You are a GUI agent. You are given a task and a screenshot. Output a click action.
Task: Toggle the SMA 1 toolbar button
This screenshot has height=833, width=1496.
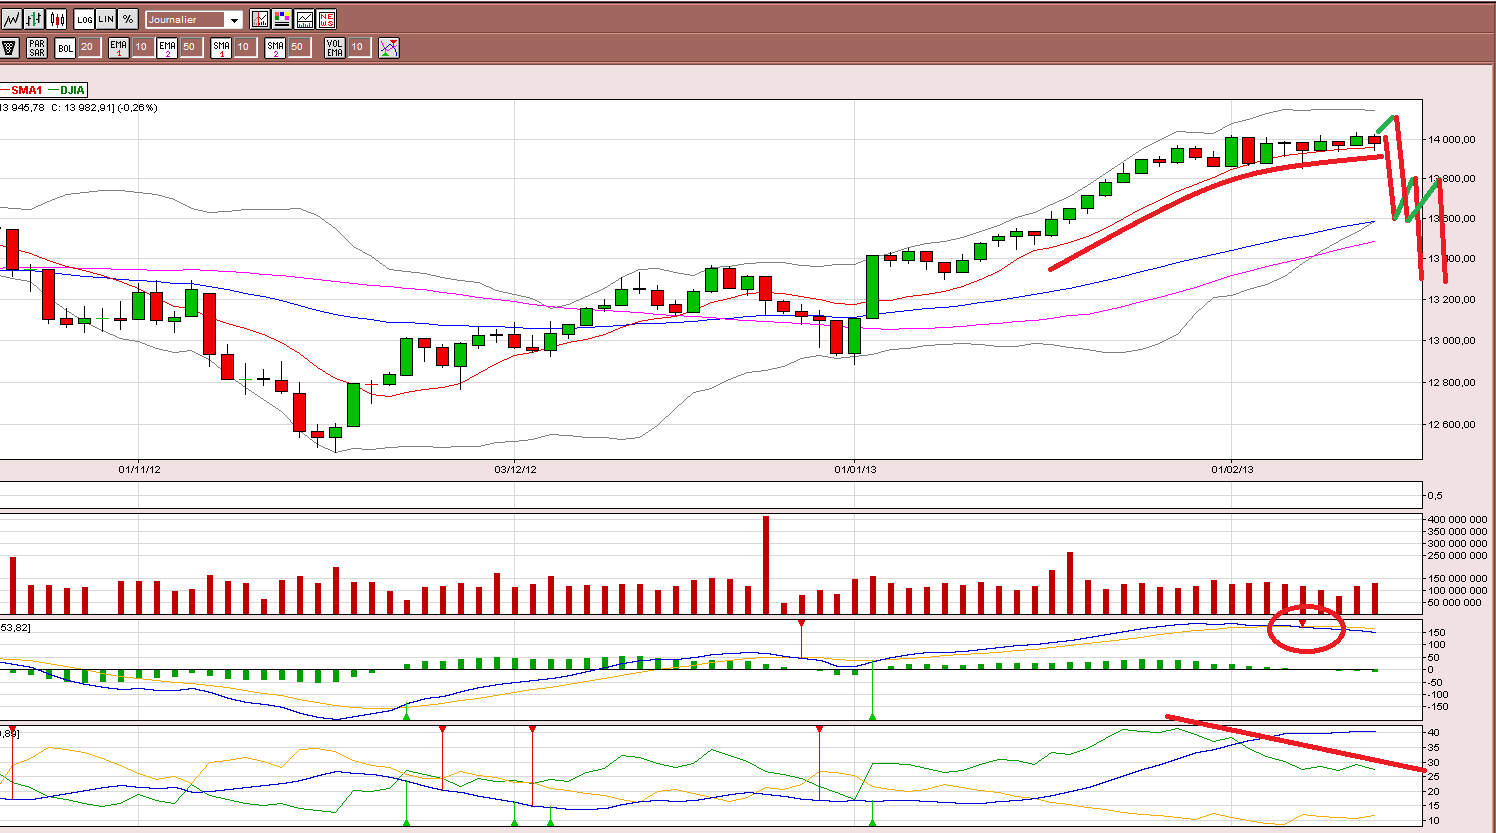tap(221, 47)
